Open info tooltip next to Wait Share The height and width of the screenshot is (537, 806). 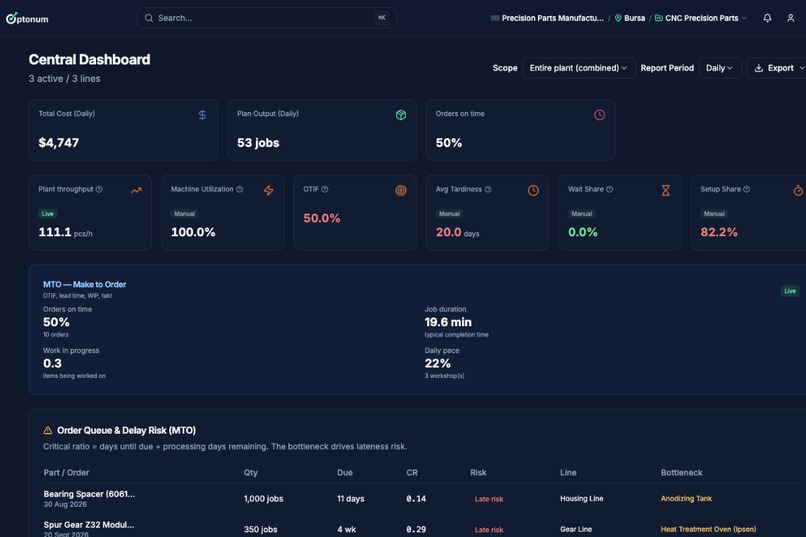coord(609,189)
